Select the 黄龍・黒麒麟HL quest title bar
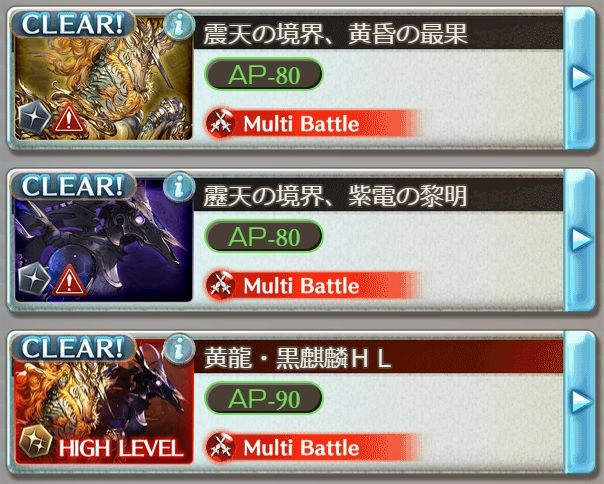 378,356
